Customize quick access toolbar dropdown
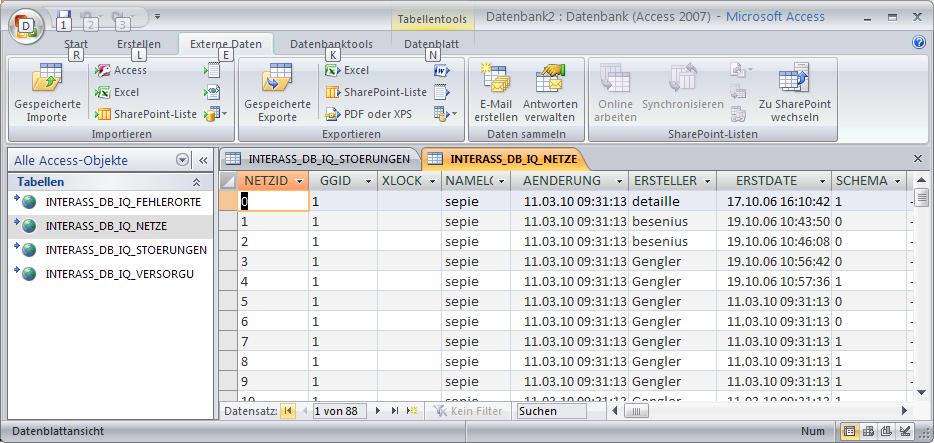The width and height of the screenshot is (934, 443). tap(157, 16)
